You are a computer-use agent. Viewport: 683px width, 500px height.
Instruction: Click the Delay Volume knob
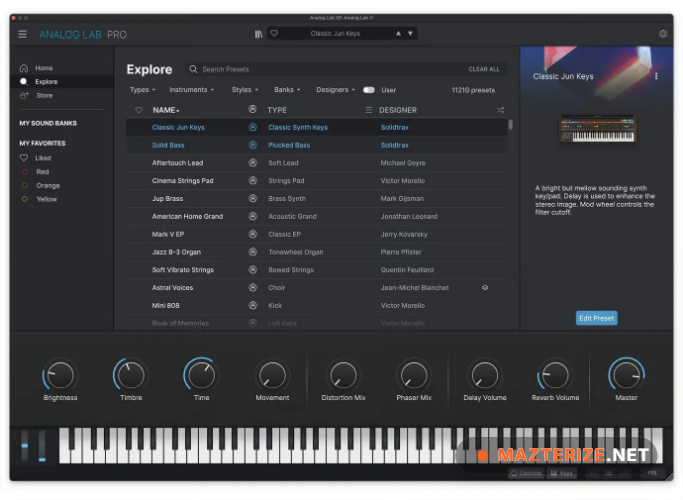coord(485,375)
